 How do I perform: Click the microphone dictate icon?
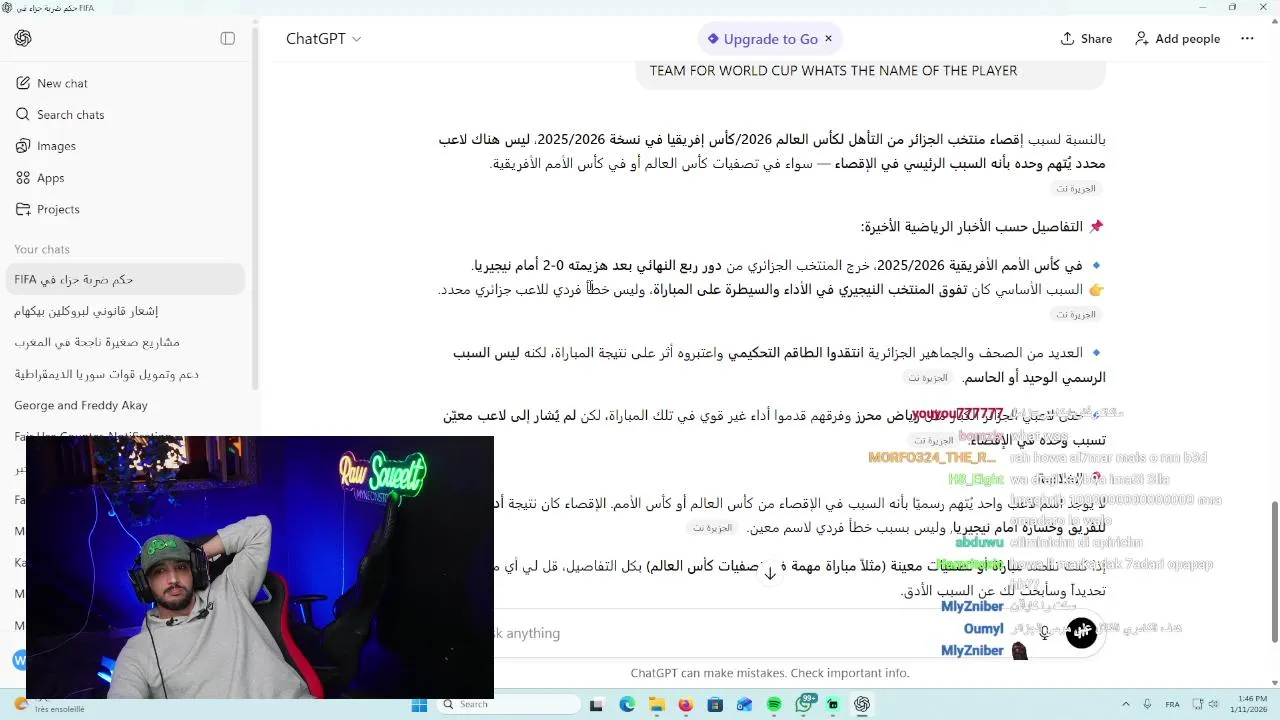pos(1045,633)
